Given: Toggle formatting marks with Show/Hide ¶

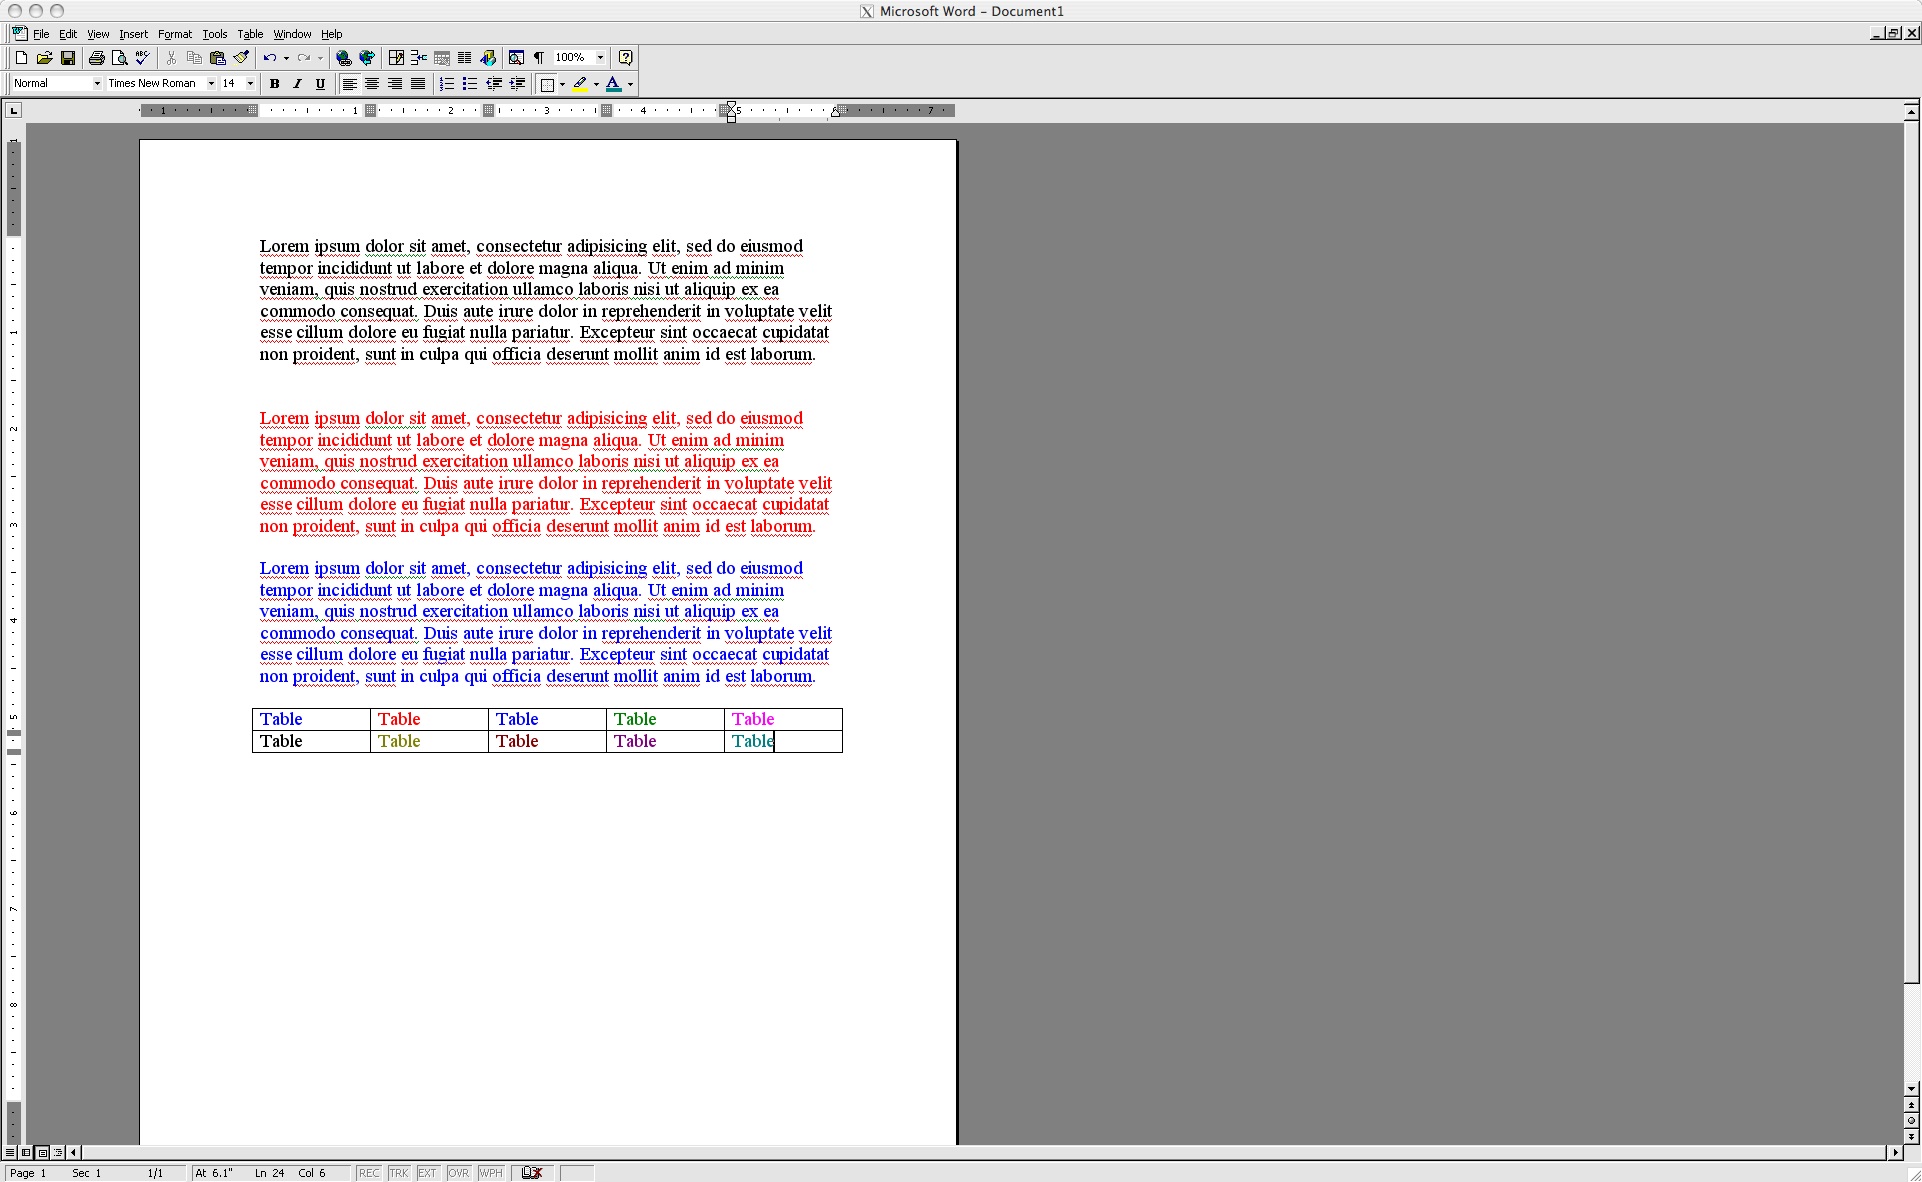Looking at the screenshot, I should point(538,58).
